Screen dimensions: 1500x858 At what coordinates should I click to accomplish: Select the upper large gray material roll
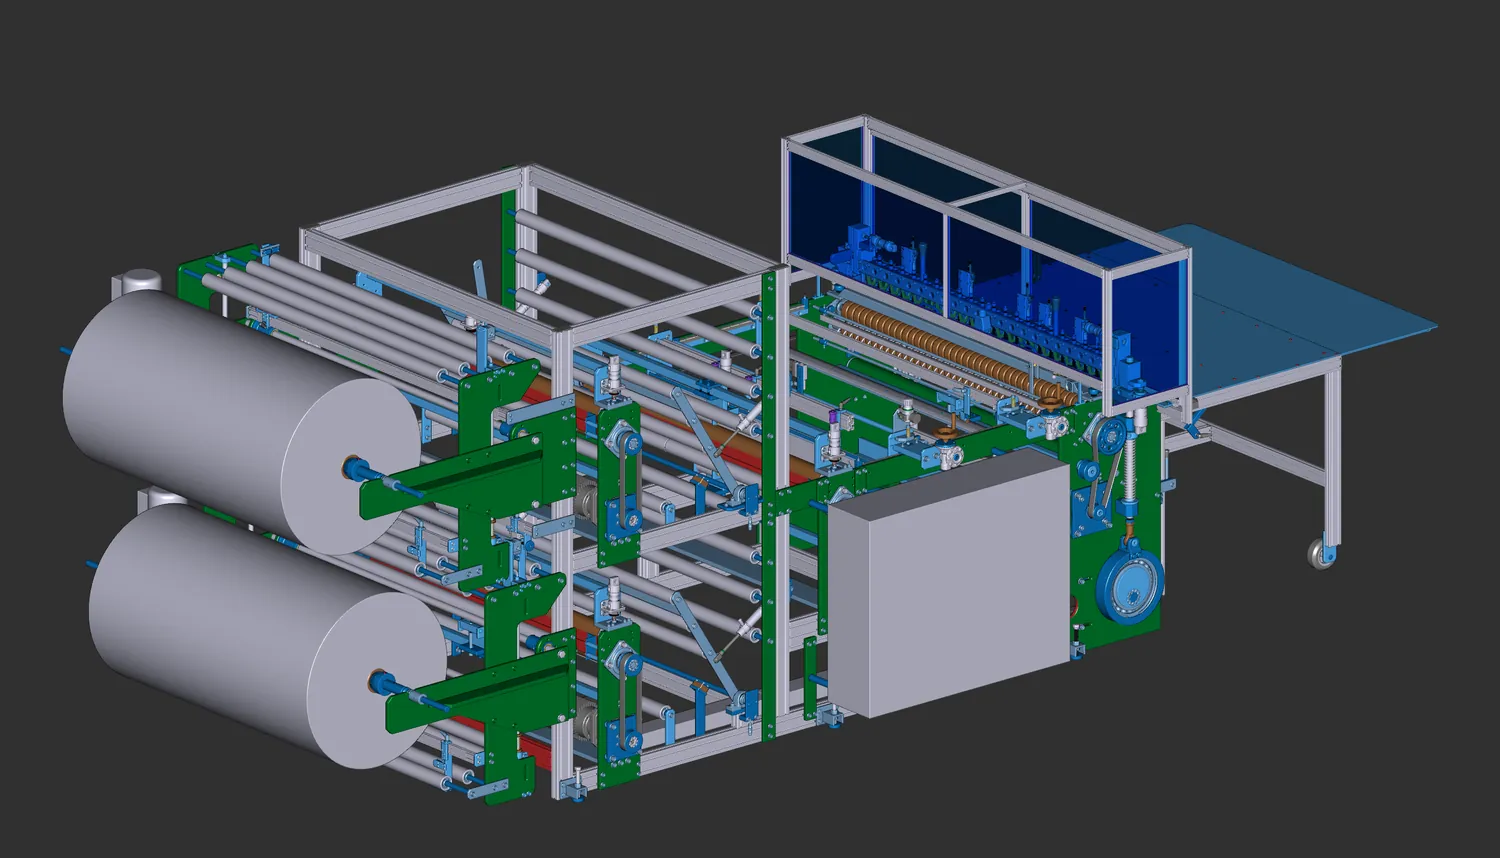point(240,420)
